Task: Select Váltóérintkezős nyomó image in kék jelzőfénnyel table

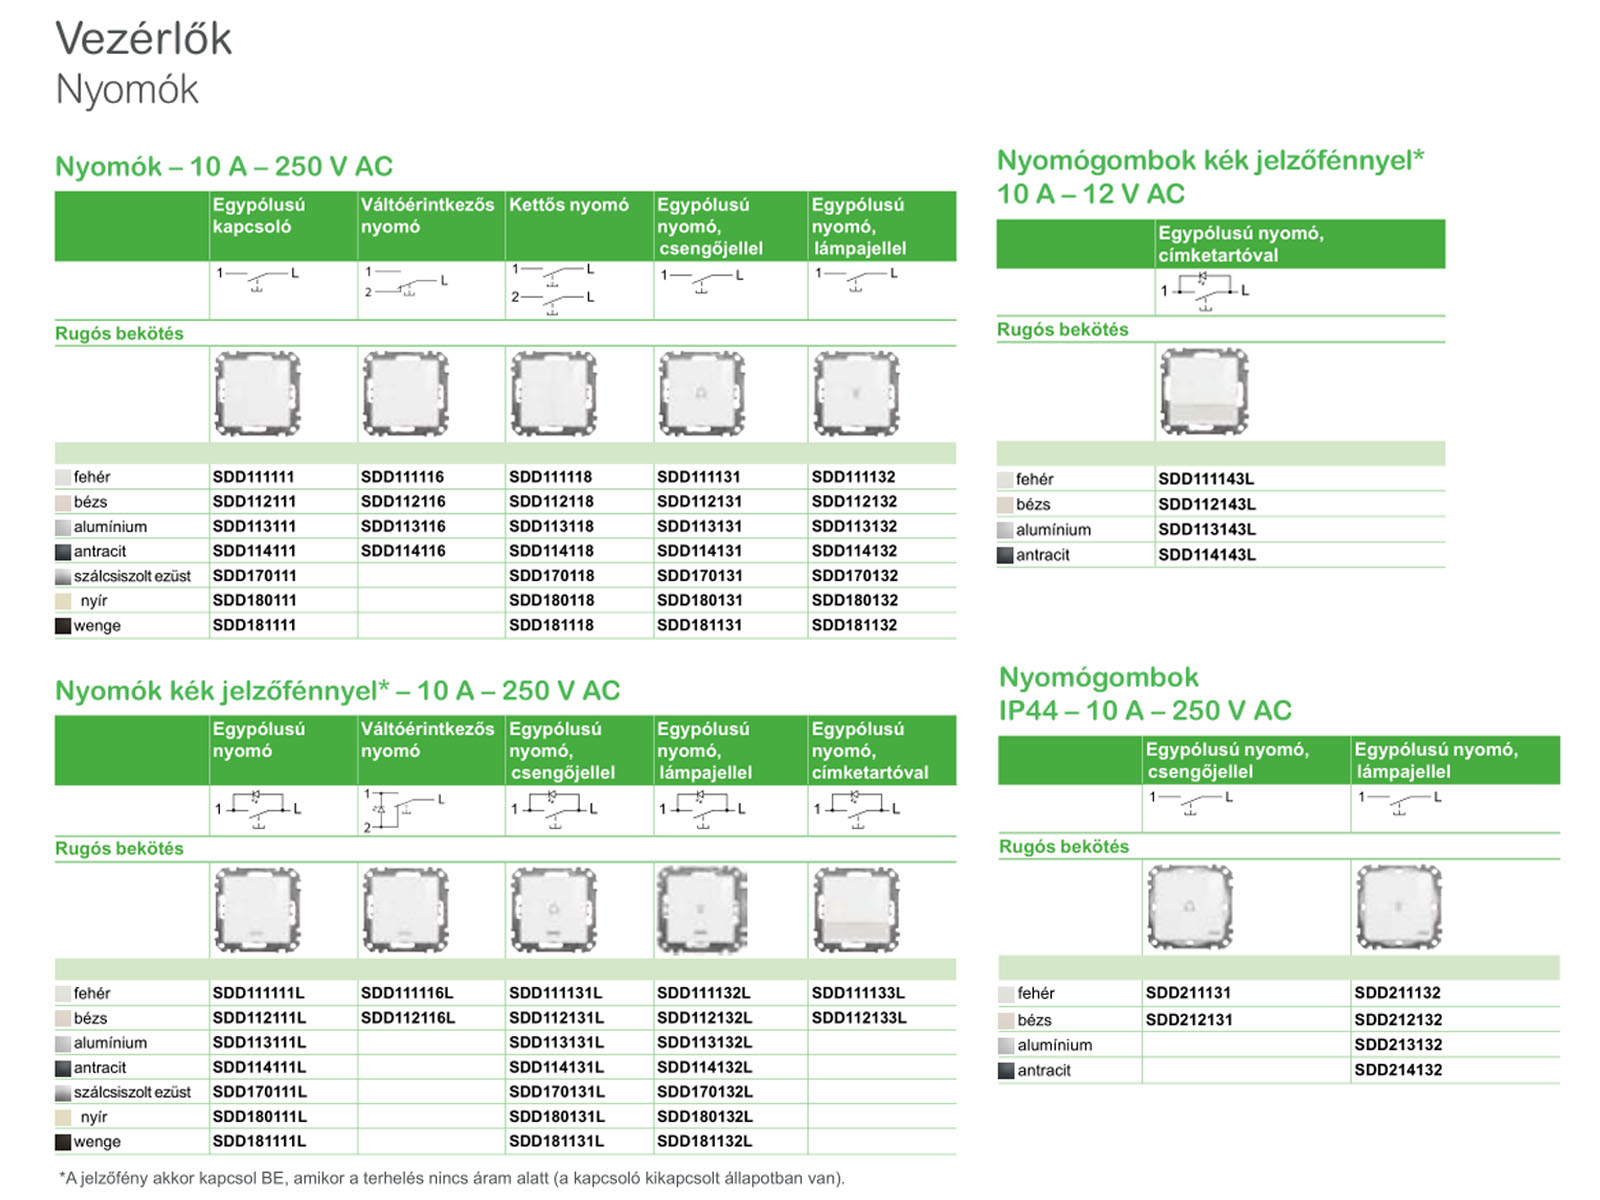Action: tap(406, 910)
